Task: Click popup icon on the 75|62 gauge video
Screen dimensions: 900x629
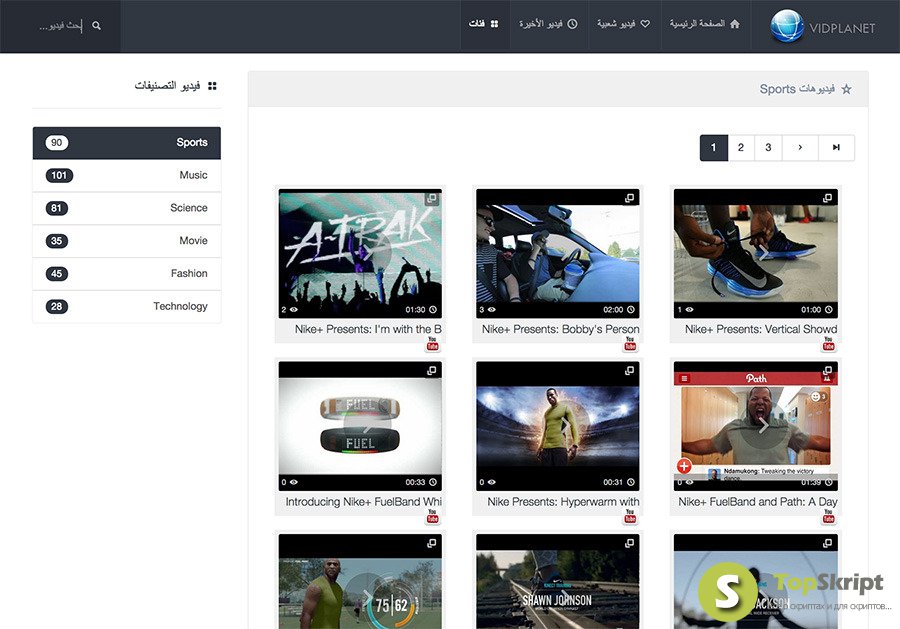Action: (432, 543)
